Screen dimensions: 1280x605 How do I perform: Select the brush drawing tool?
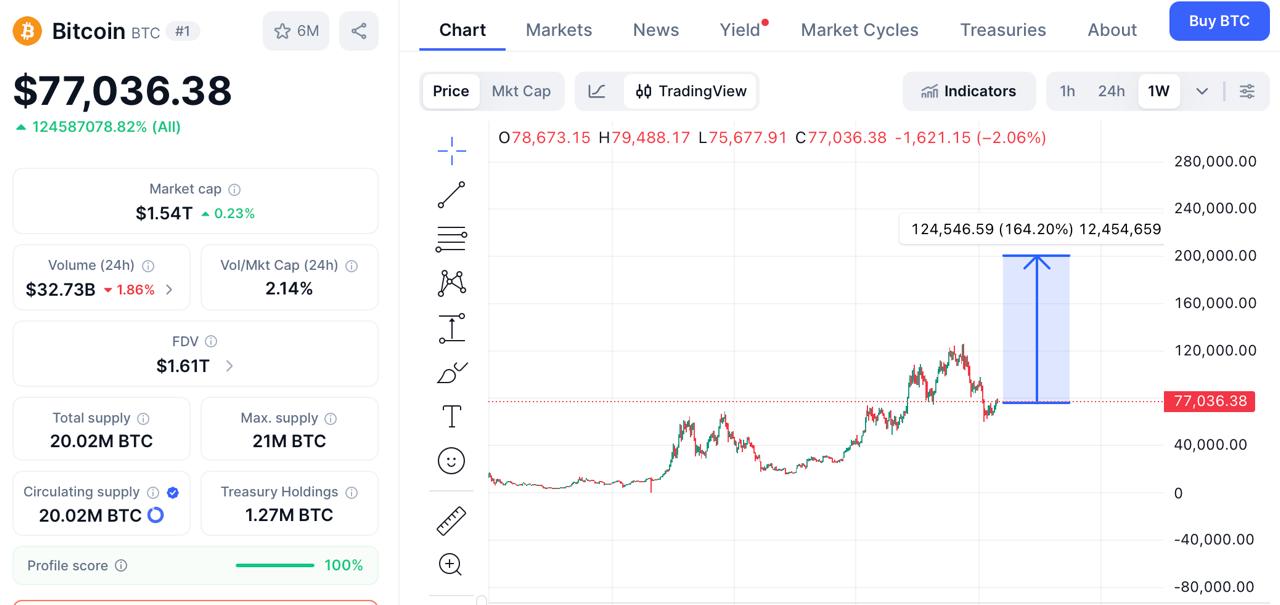click(x=452, y=372)
